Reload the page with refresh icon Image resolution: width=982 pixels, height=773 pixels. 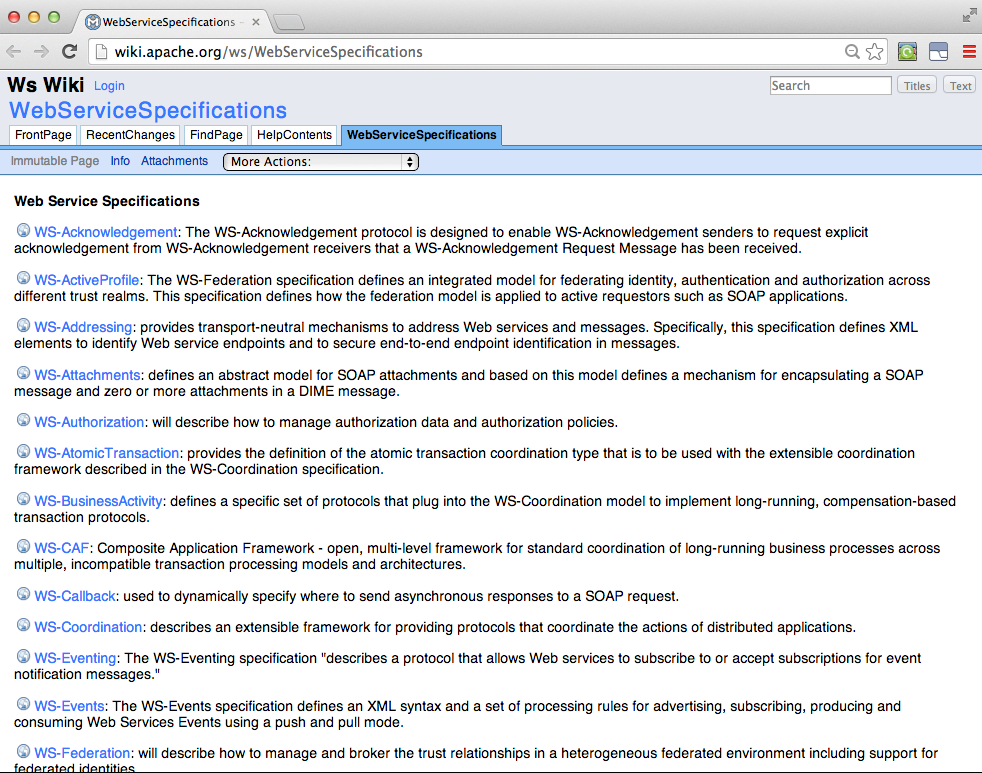(x=70, y=51)
